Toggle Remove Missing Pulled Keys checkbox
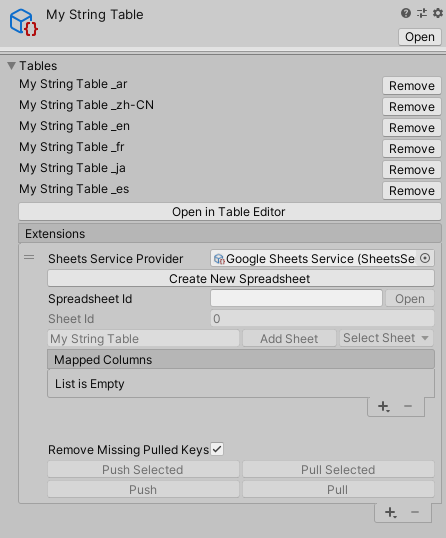The image size is (446, 538). click(217, 449)
